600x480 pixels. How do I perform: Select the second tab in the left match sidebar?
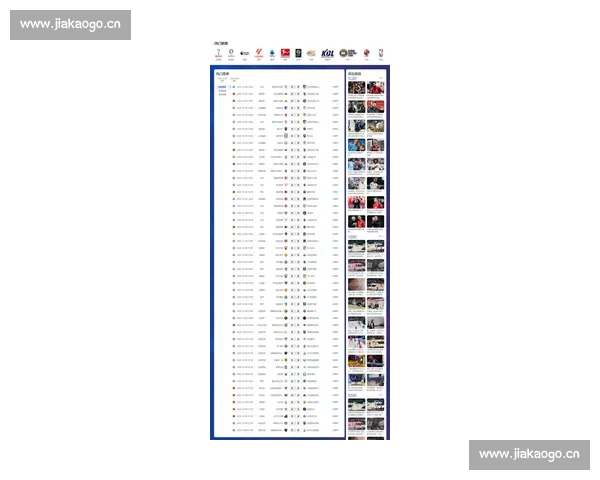coord(222,92)
